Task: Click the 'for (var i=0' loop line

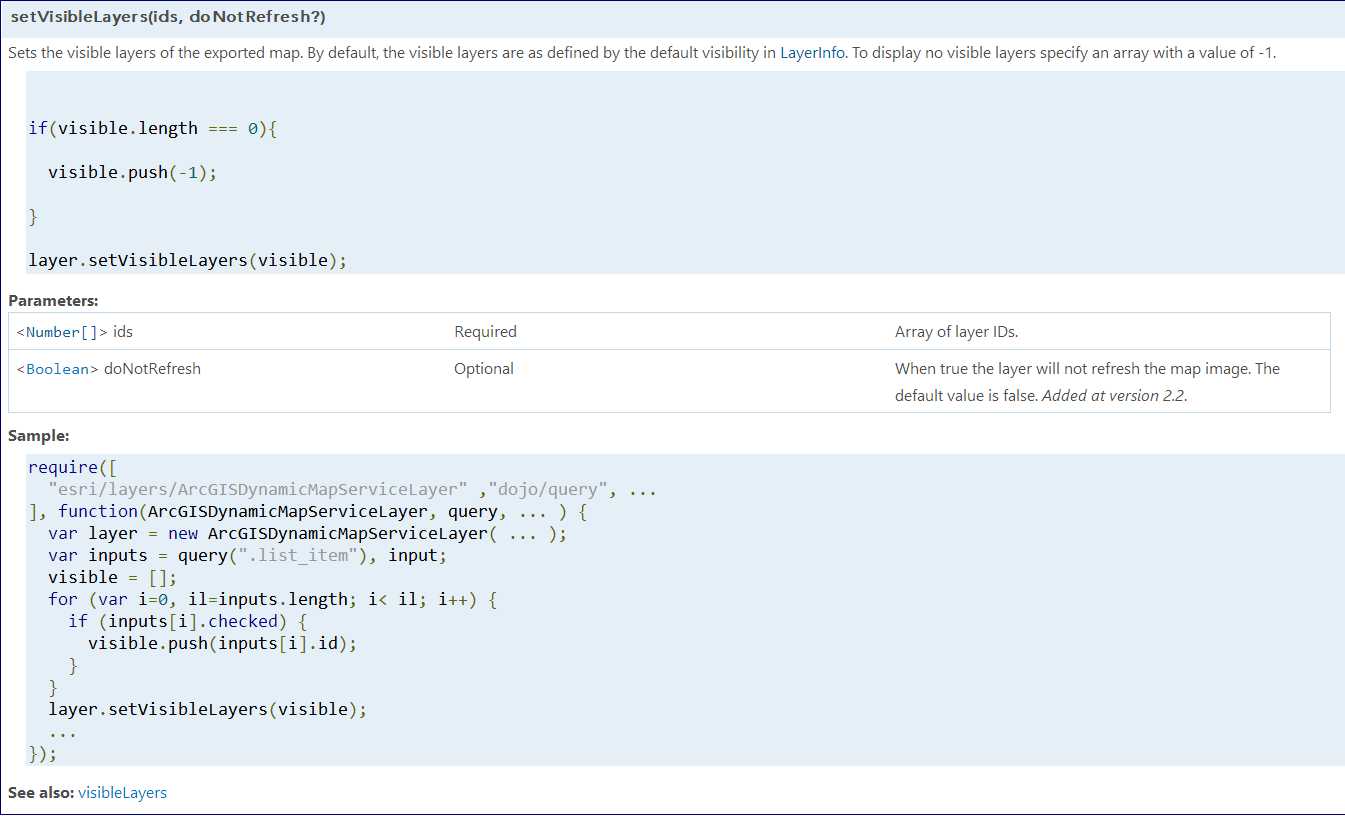Action: click(x=272, y=599)
